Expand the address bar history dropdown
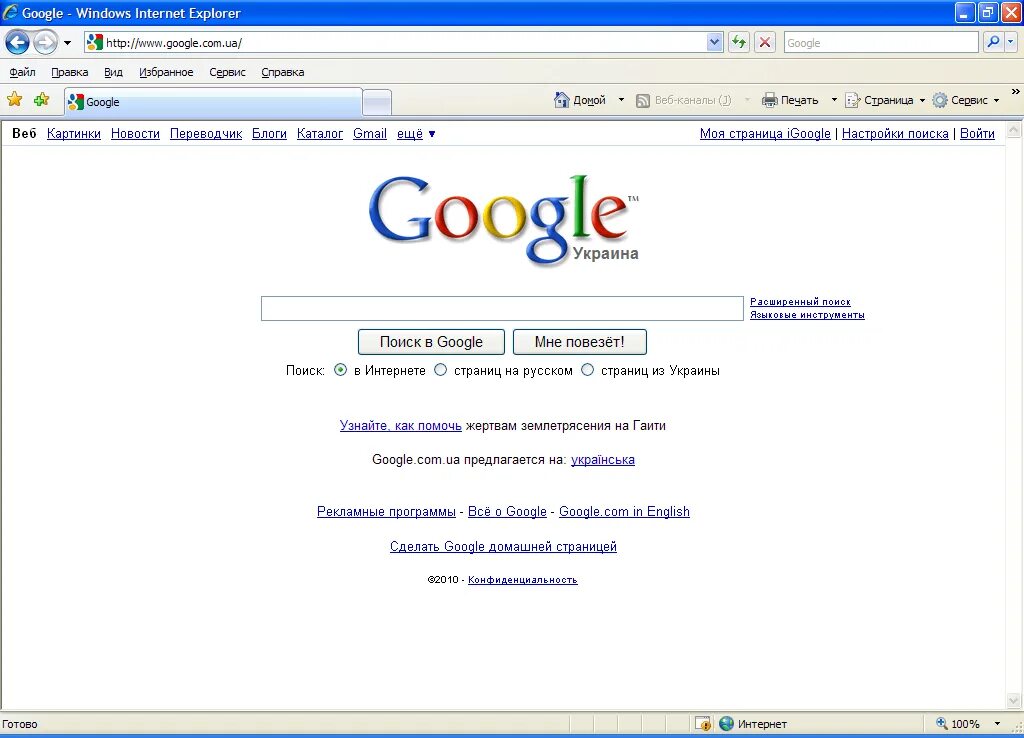 pyautogui.click(x=714, y=43)
